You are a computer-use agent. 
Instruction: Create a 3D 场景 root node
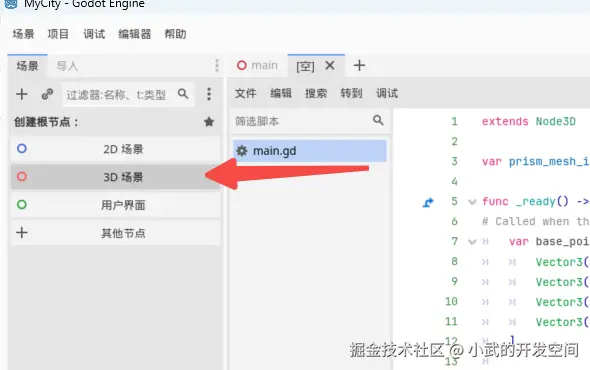click(x=116, y=177)
